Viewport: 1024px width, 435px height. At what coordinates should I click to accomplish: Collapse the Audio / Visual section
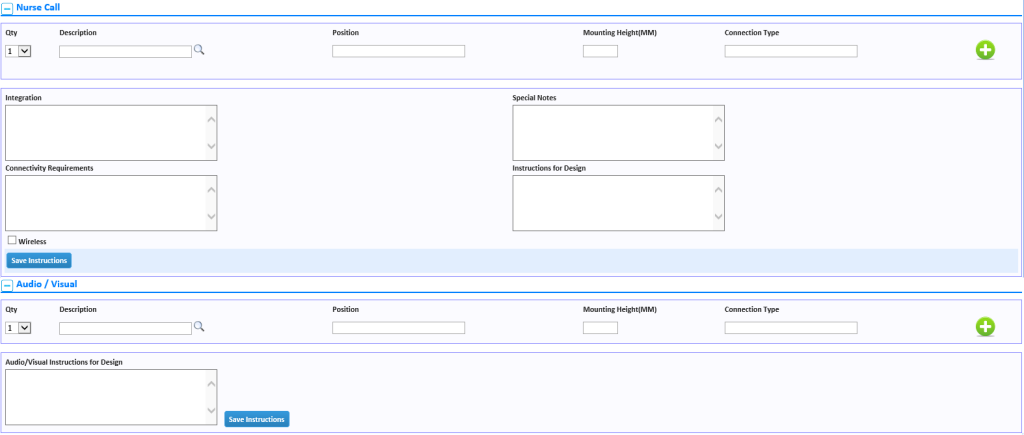[8, 285]
